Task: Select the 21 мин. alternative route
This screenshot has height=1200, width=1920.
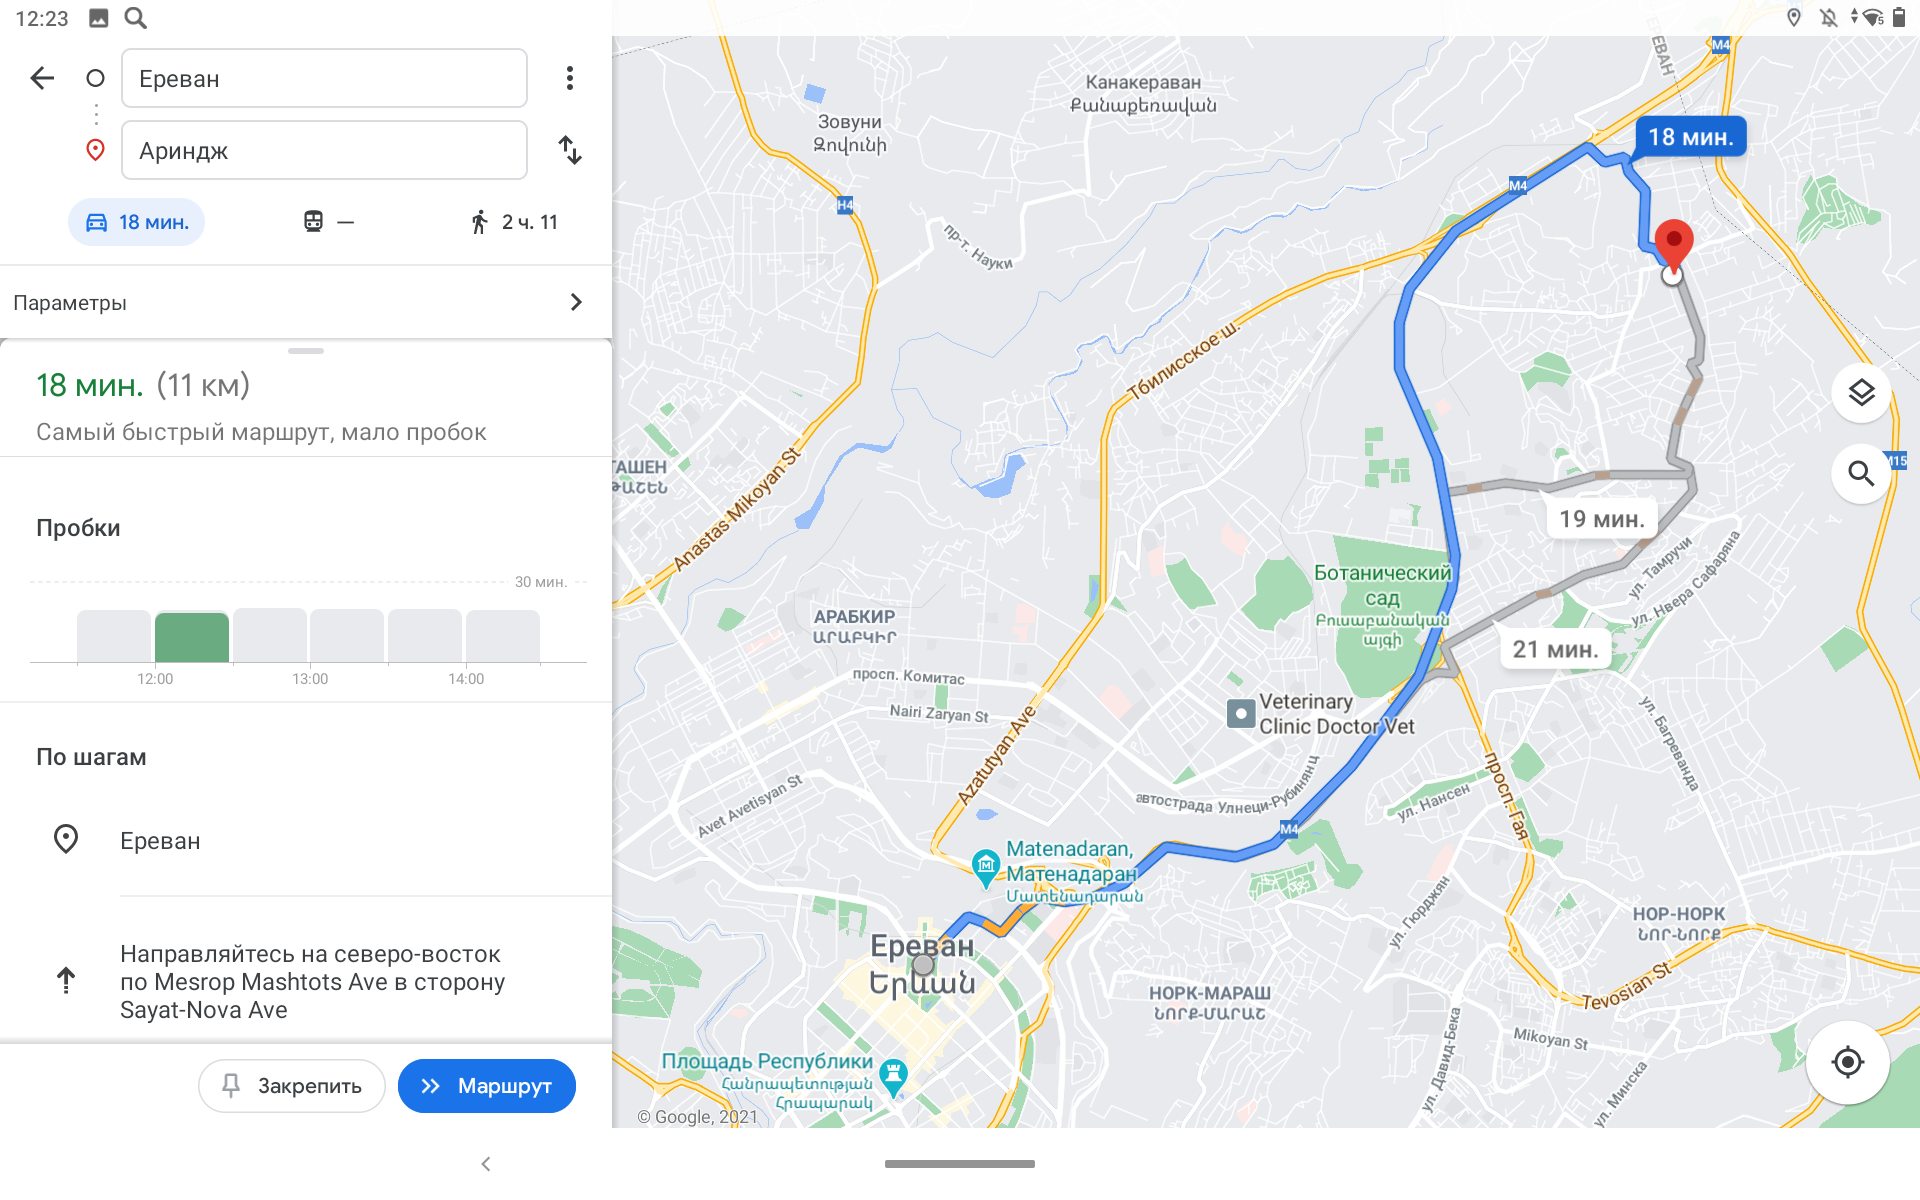Action: coord(1555,650)
